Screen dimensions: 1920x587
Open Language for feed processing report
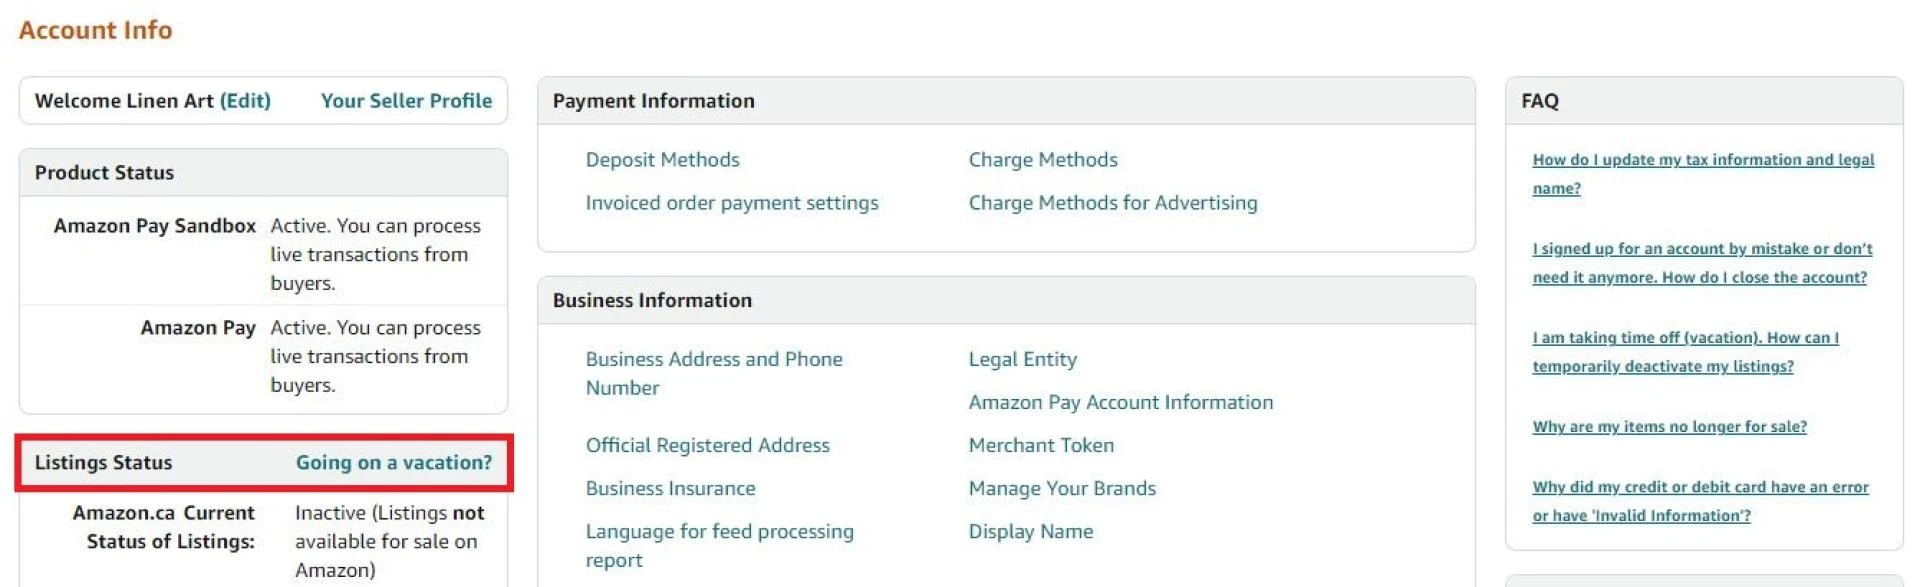click(719, 545)
